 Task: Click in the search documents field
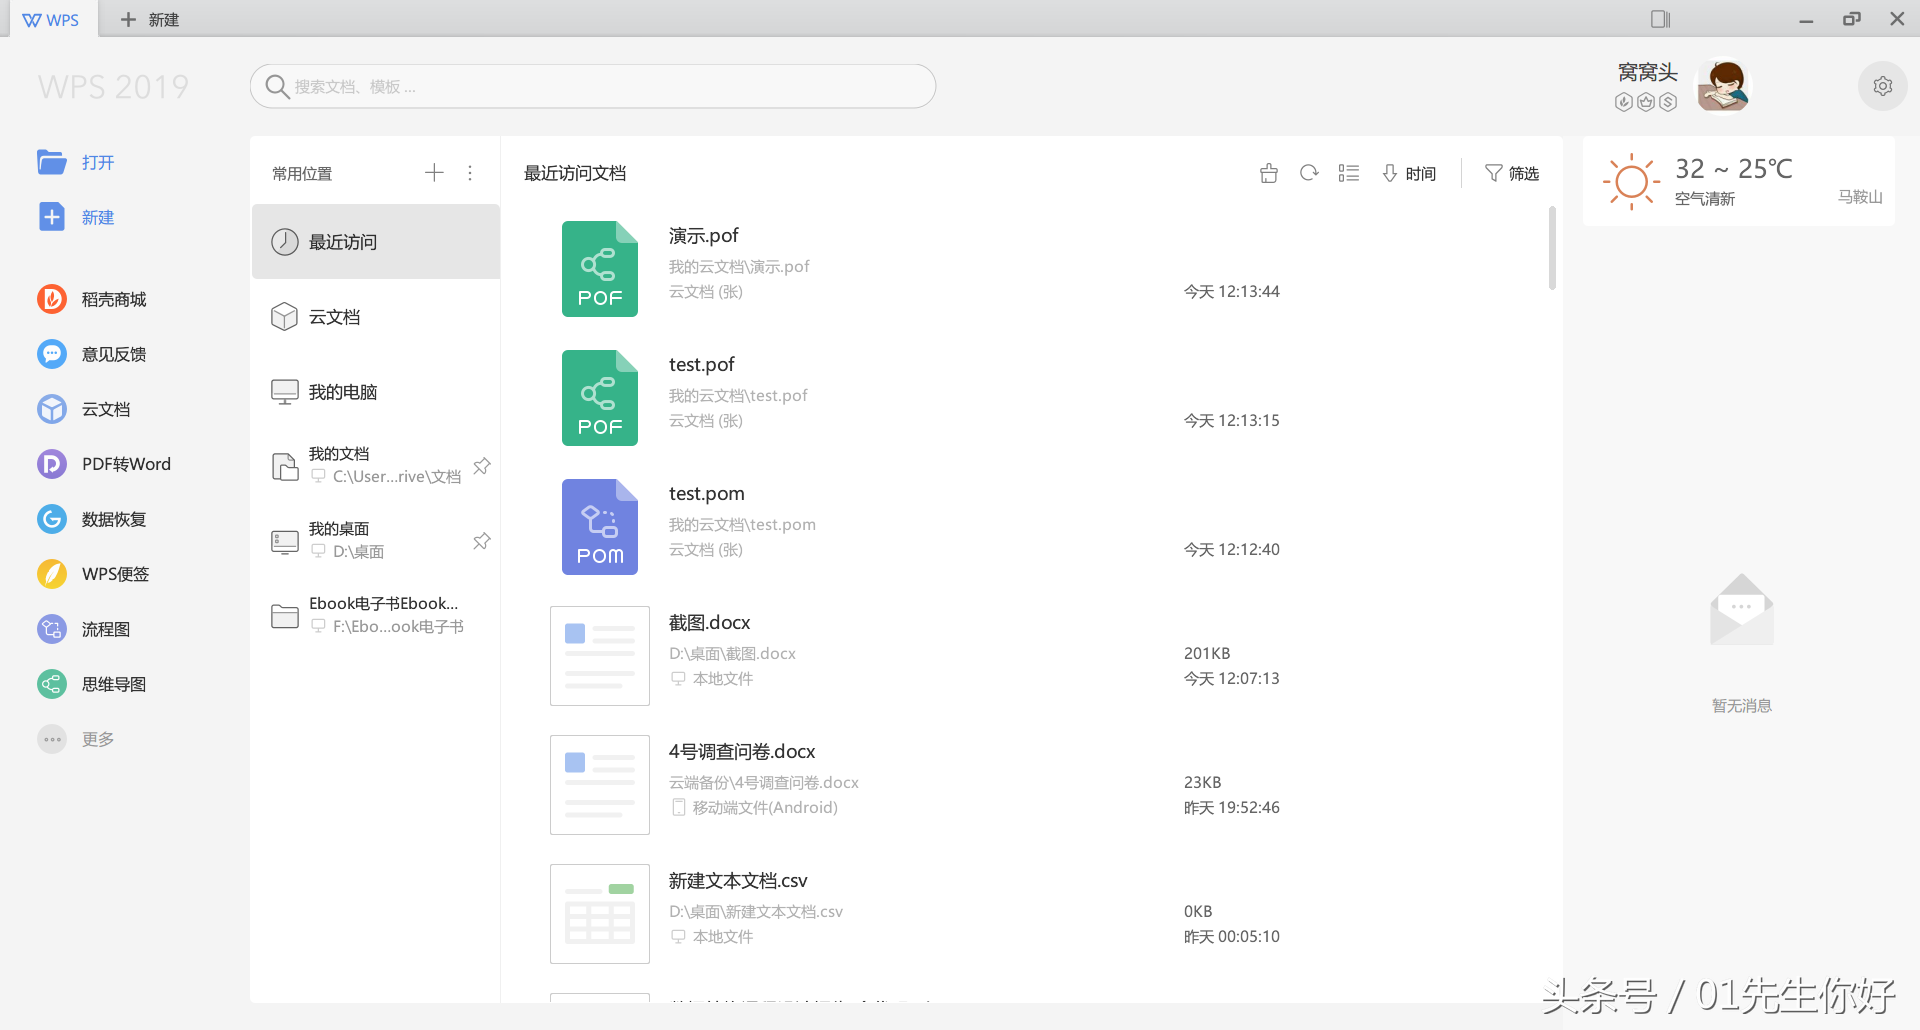(593, 87)
